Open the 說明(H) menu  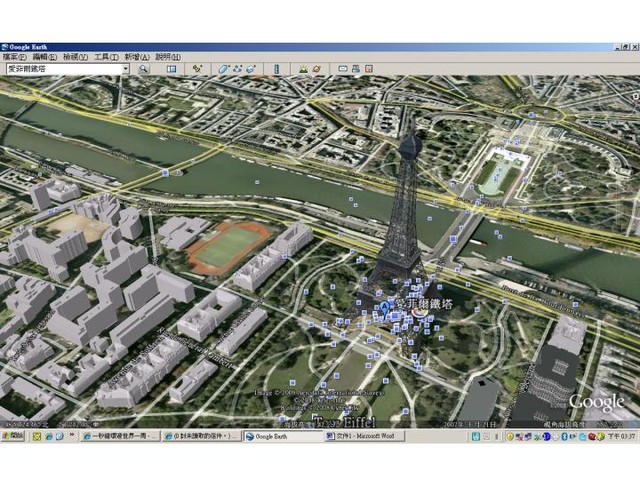168,57
